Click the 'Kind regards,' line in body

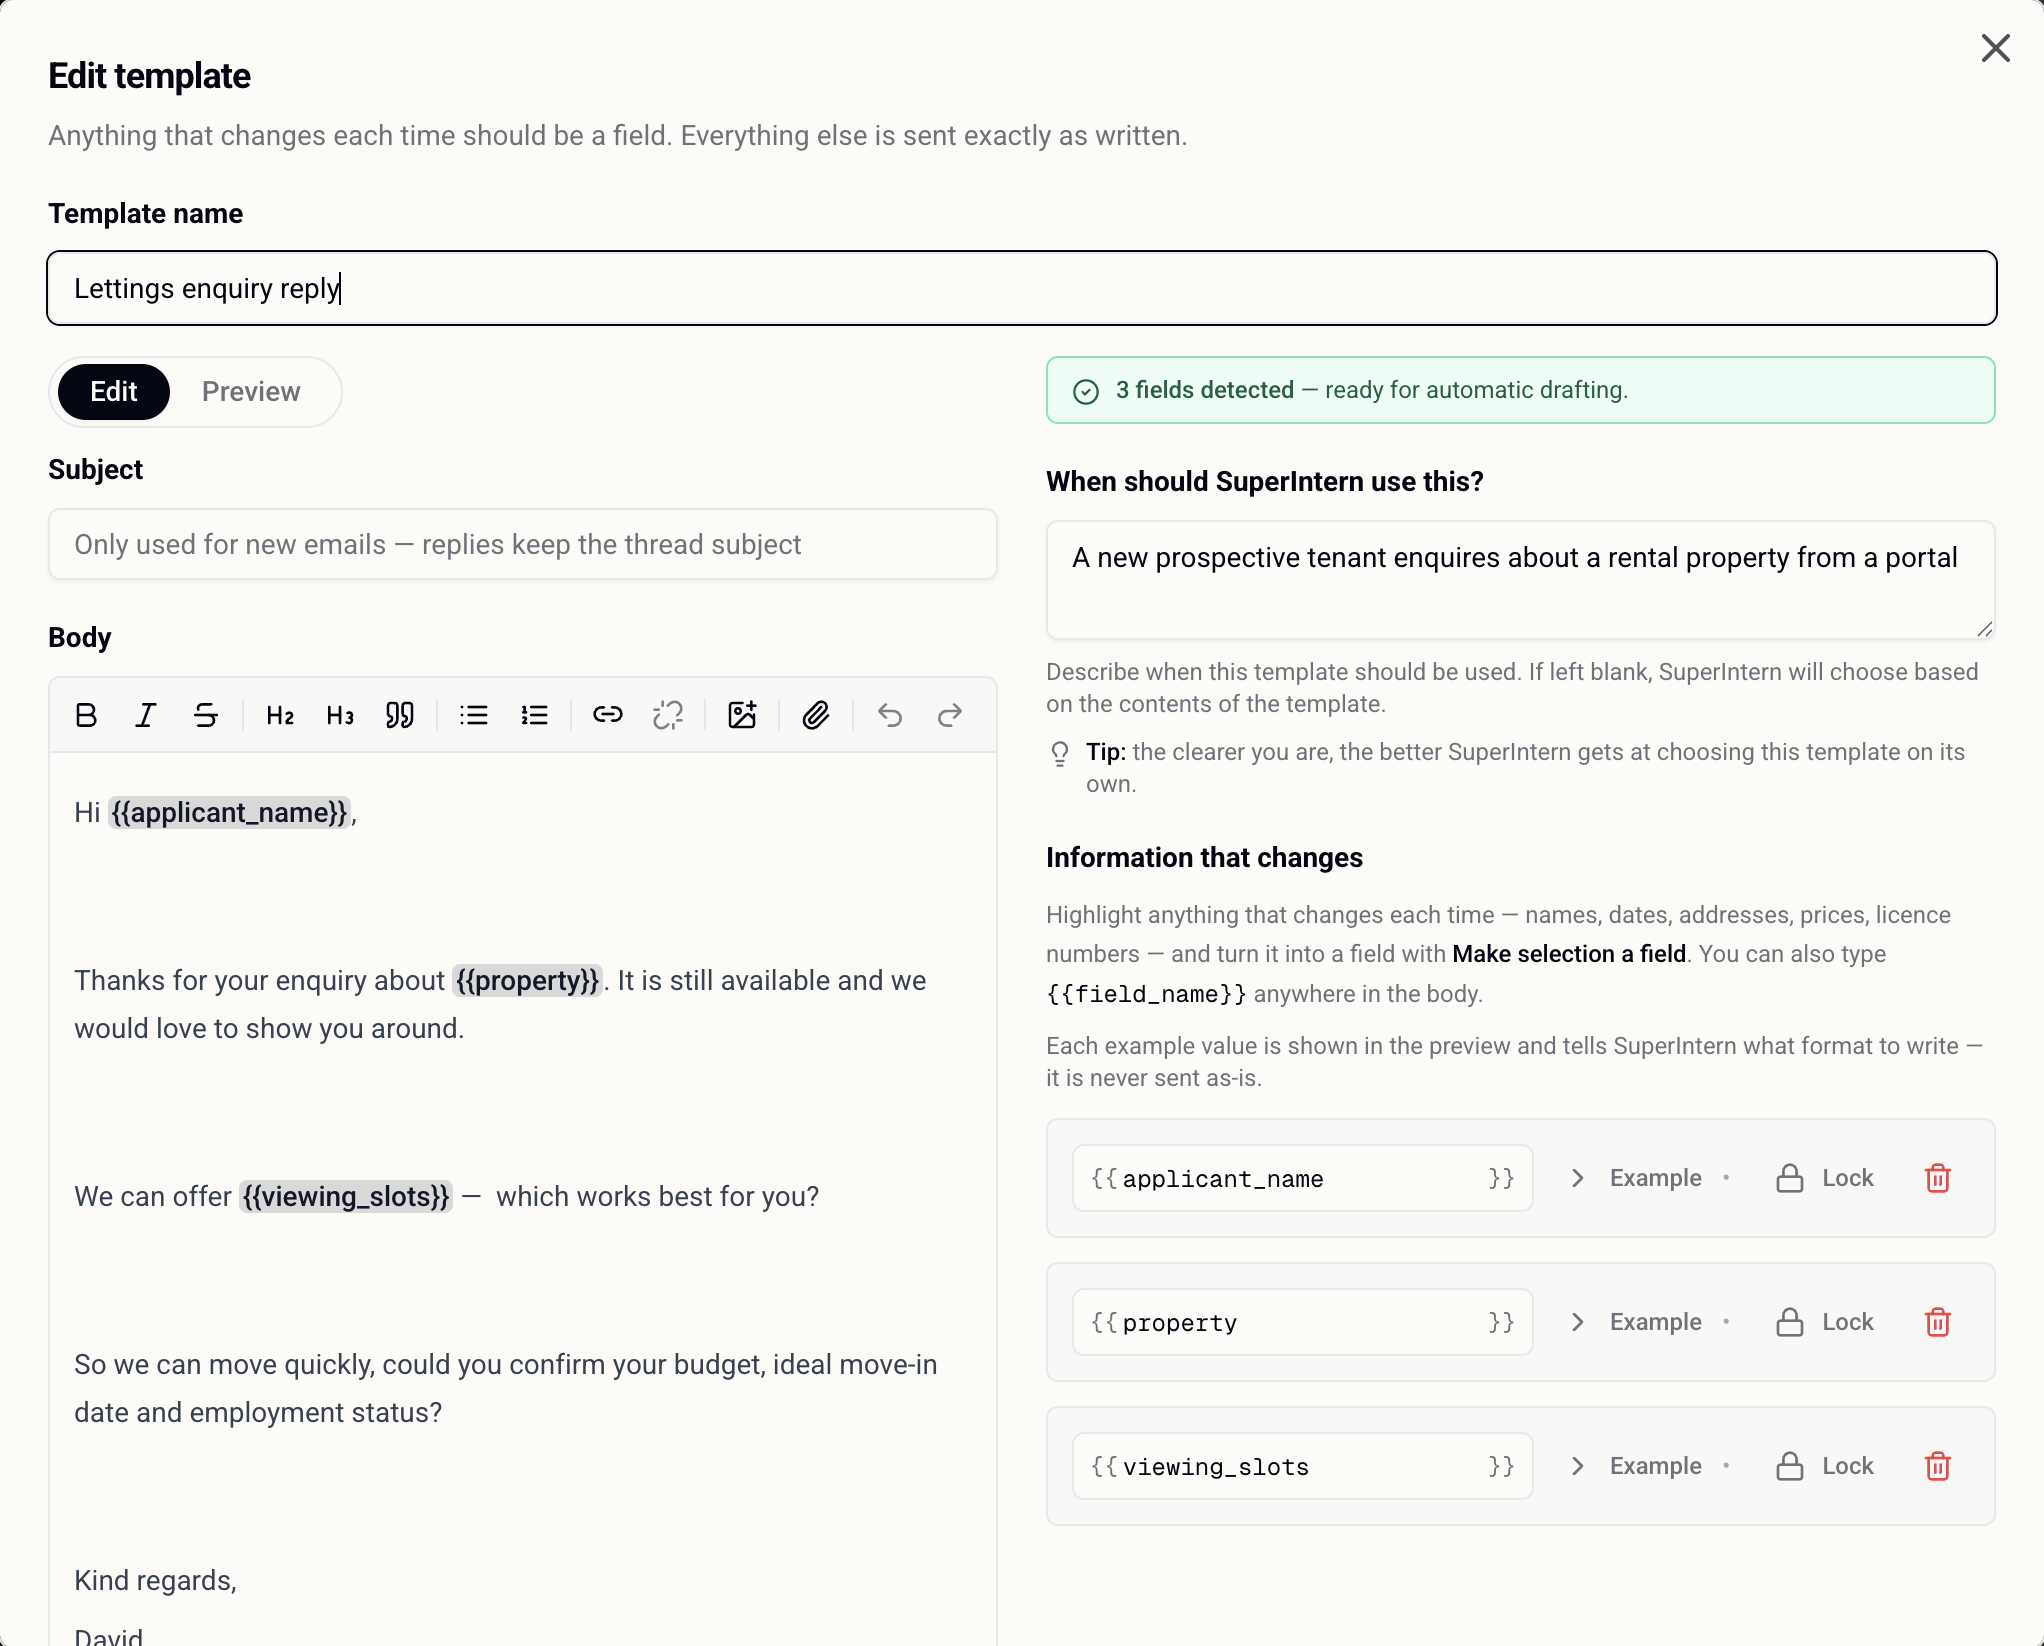click(x=155, y=1580)
